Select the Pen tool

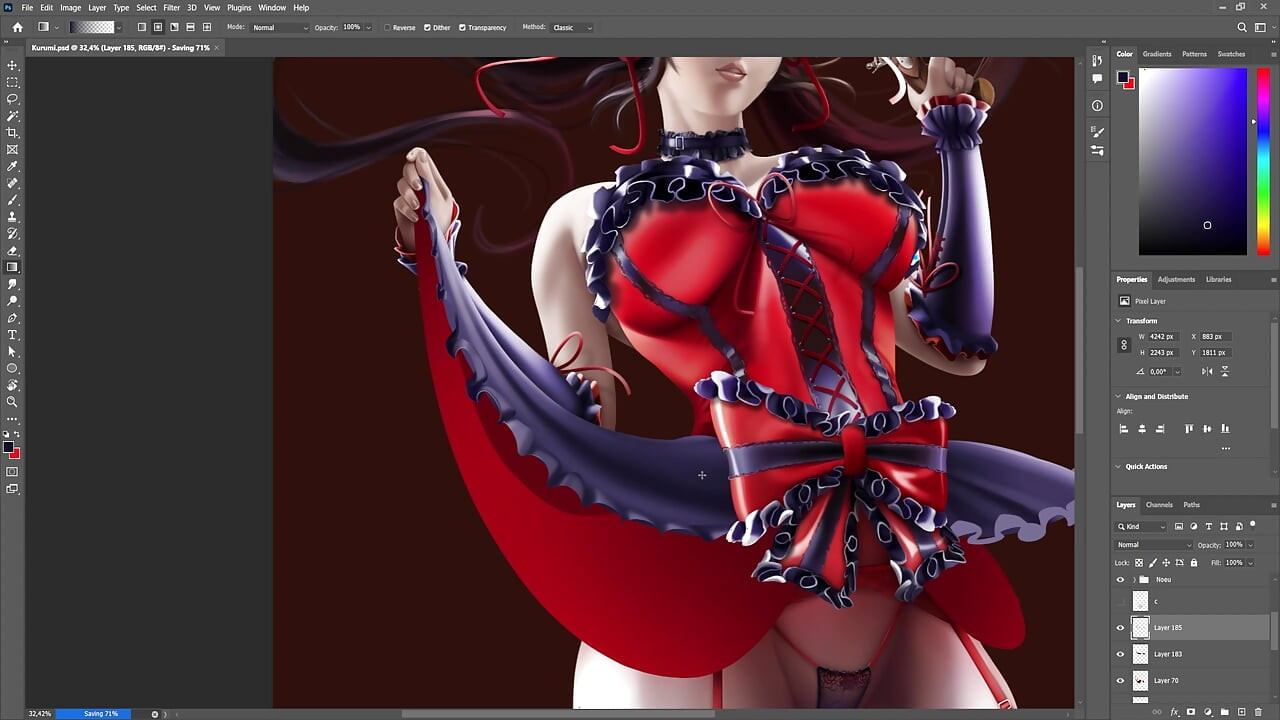click(x=13, y=318)
